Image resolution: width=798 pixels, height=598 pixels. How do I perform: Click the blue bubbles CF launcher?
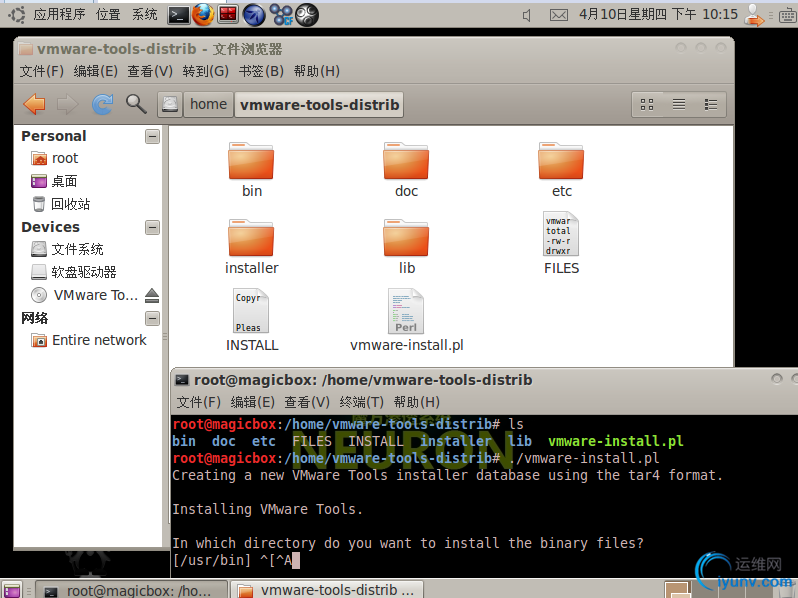pyautogui.click(x=281, y=15)
